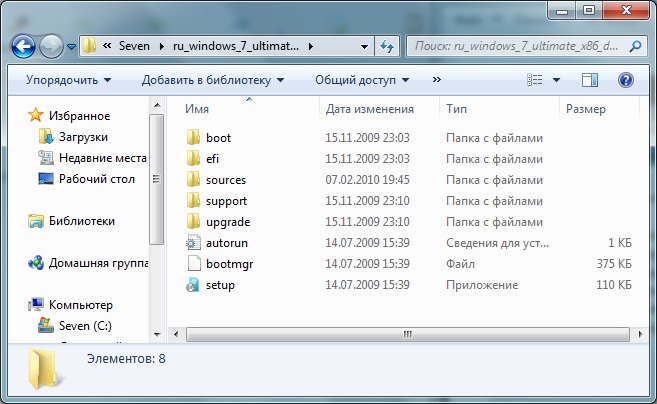Click the Избранное star icon

36,115
